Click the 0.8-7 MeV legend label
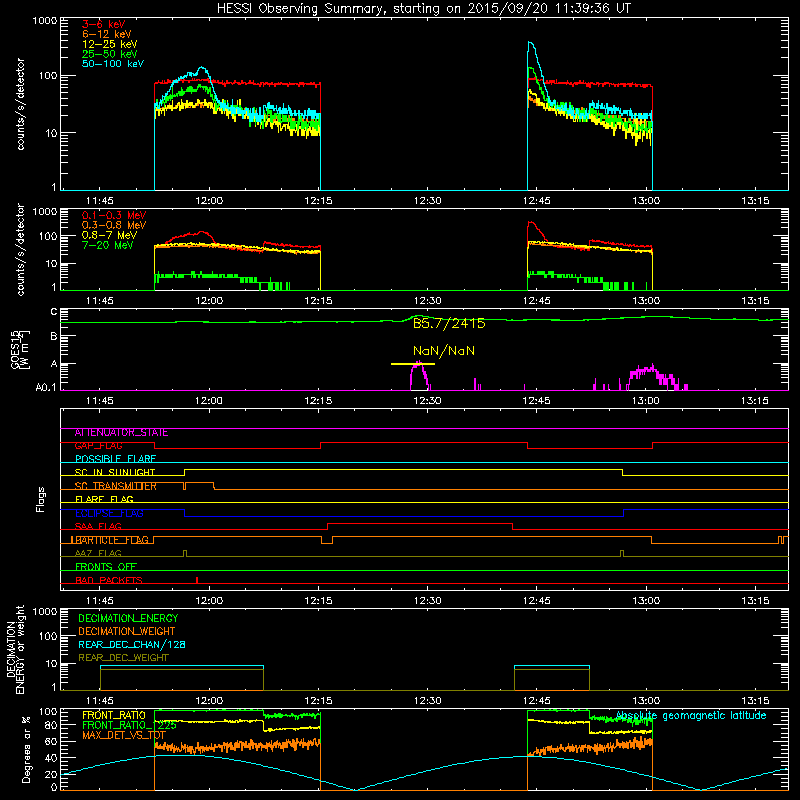The width and height of the screenshot is (800, 800). pos(109,235)
